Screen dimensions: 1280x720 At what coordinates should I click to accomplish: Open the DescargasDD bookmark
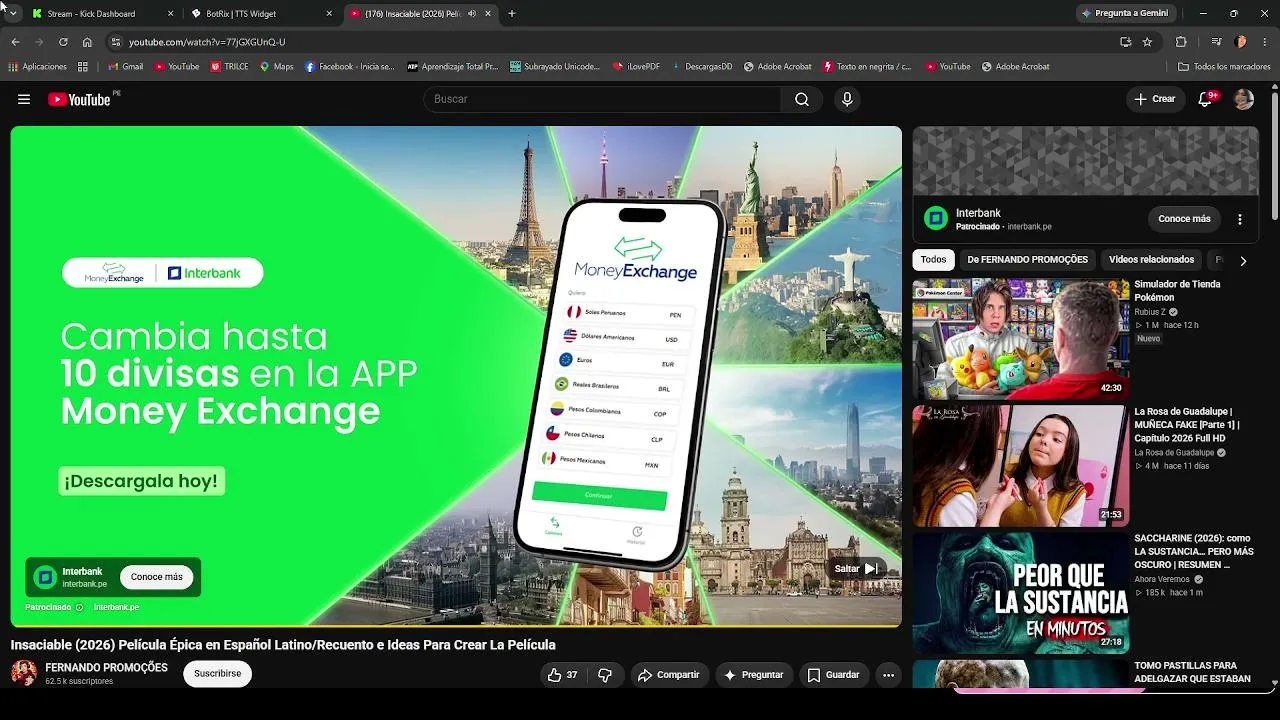click(x=701, y=67)
